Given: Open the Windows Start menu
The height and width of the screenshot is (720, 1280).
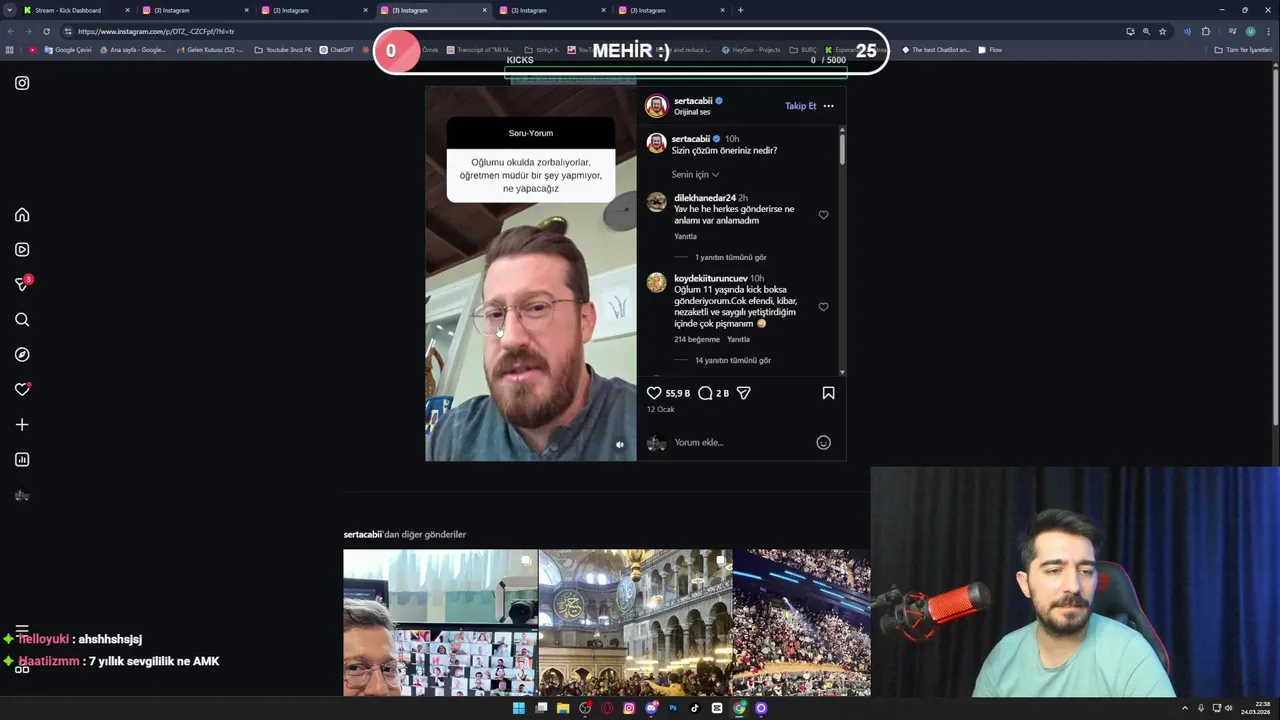Looking at the screenshot, I should coord(518,708).
